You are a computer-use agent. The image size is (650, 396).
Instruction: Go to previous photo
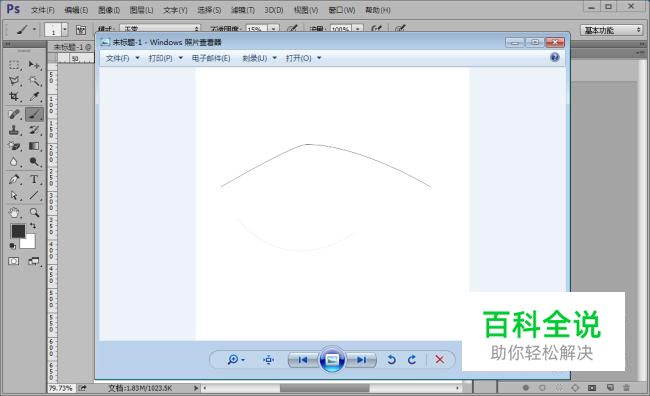303,360
